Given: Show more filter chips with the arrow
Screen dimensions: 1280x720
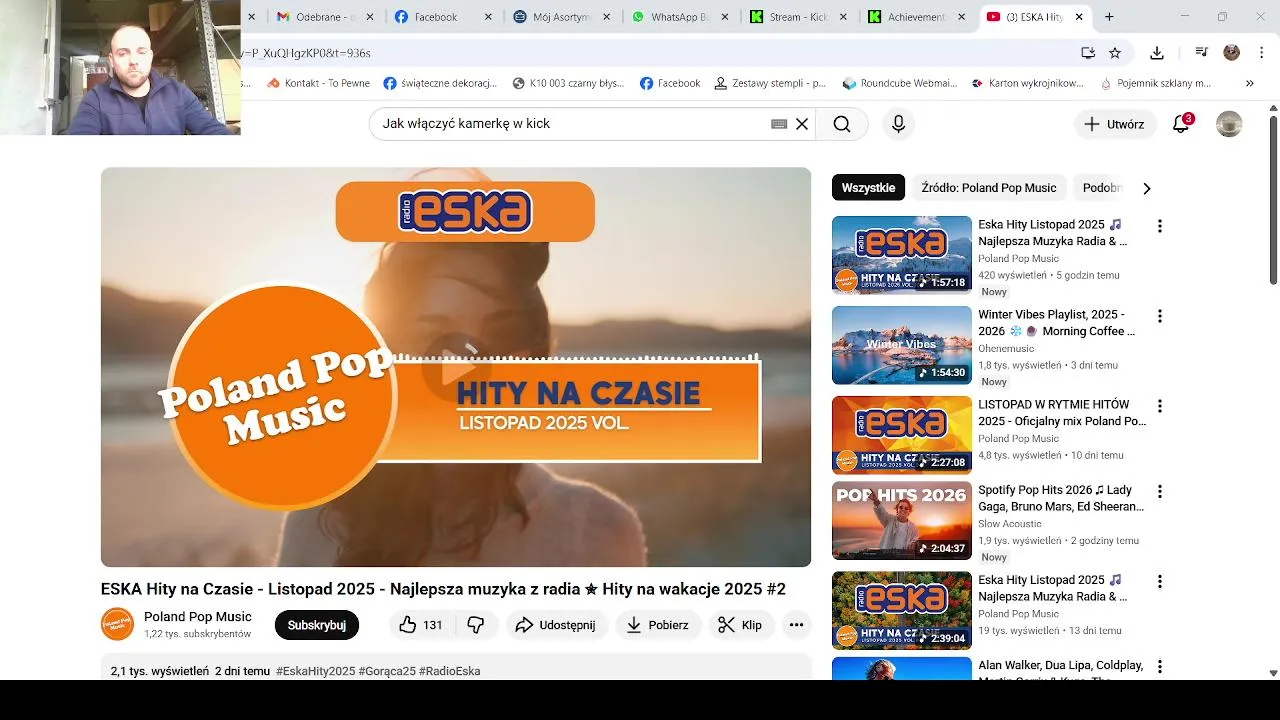Looking at the screenshot, I should [1147, 188].
